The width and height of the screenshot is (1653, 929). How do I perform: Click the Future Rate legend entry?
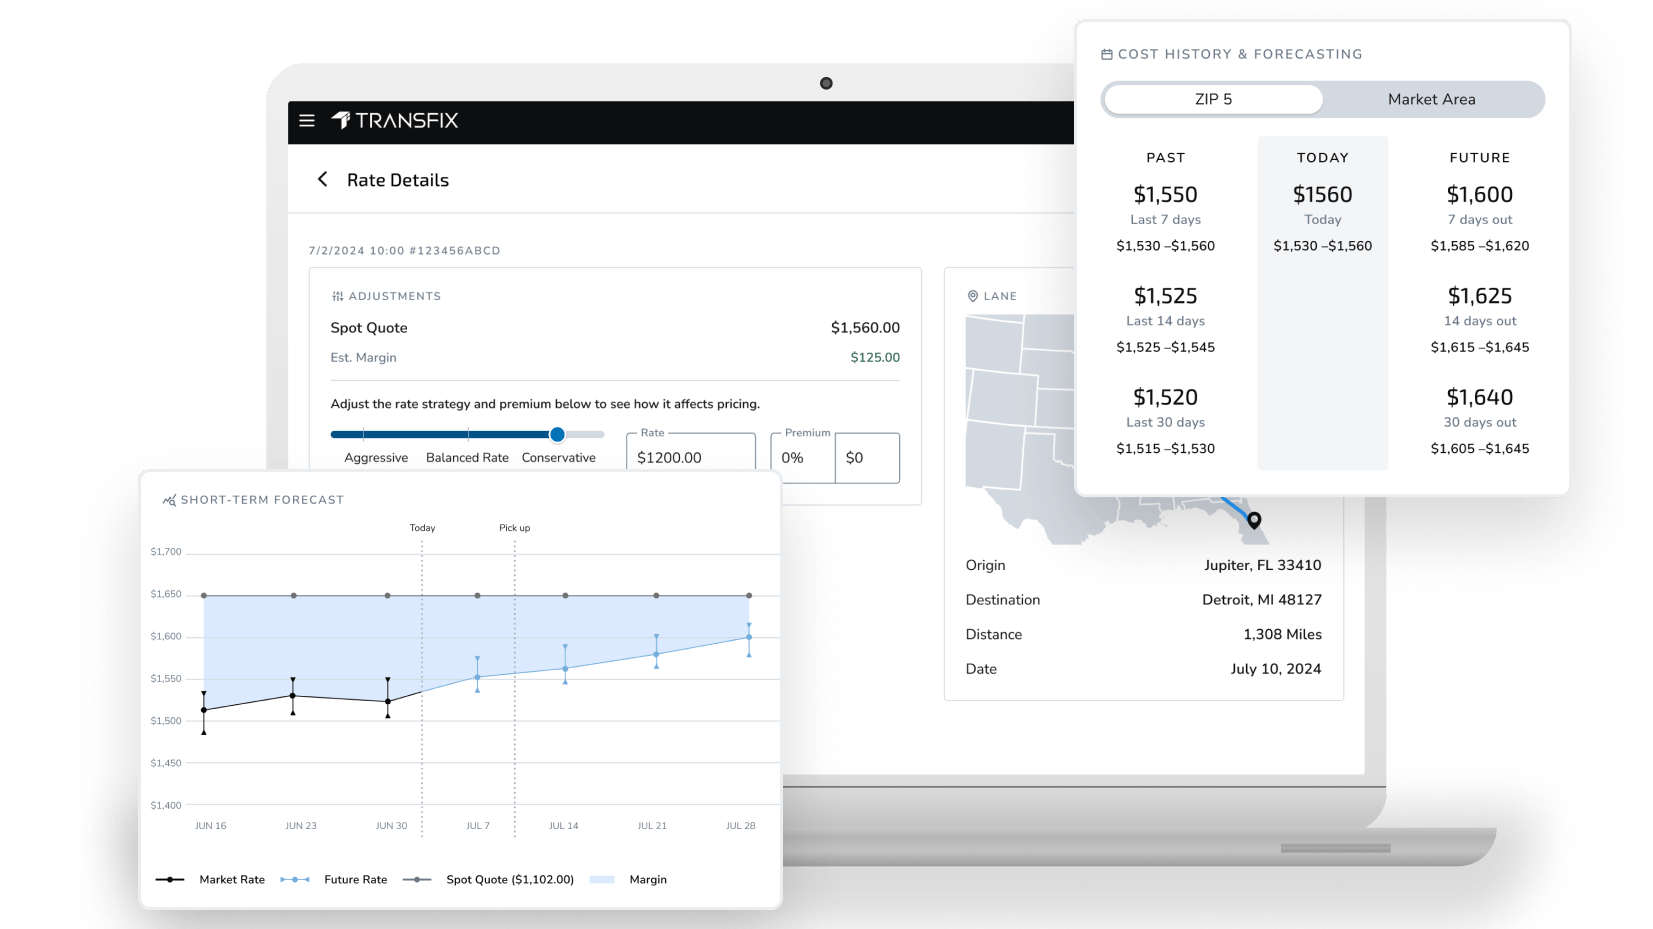coord(355,879)
